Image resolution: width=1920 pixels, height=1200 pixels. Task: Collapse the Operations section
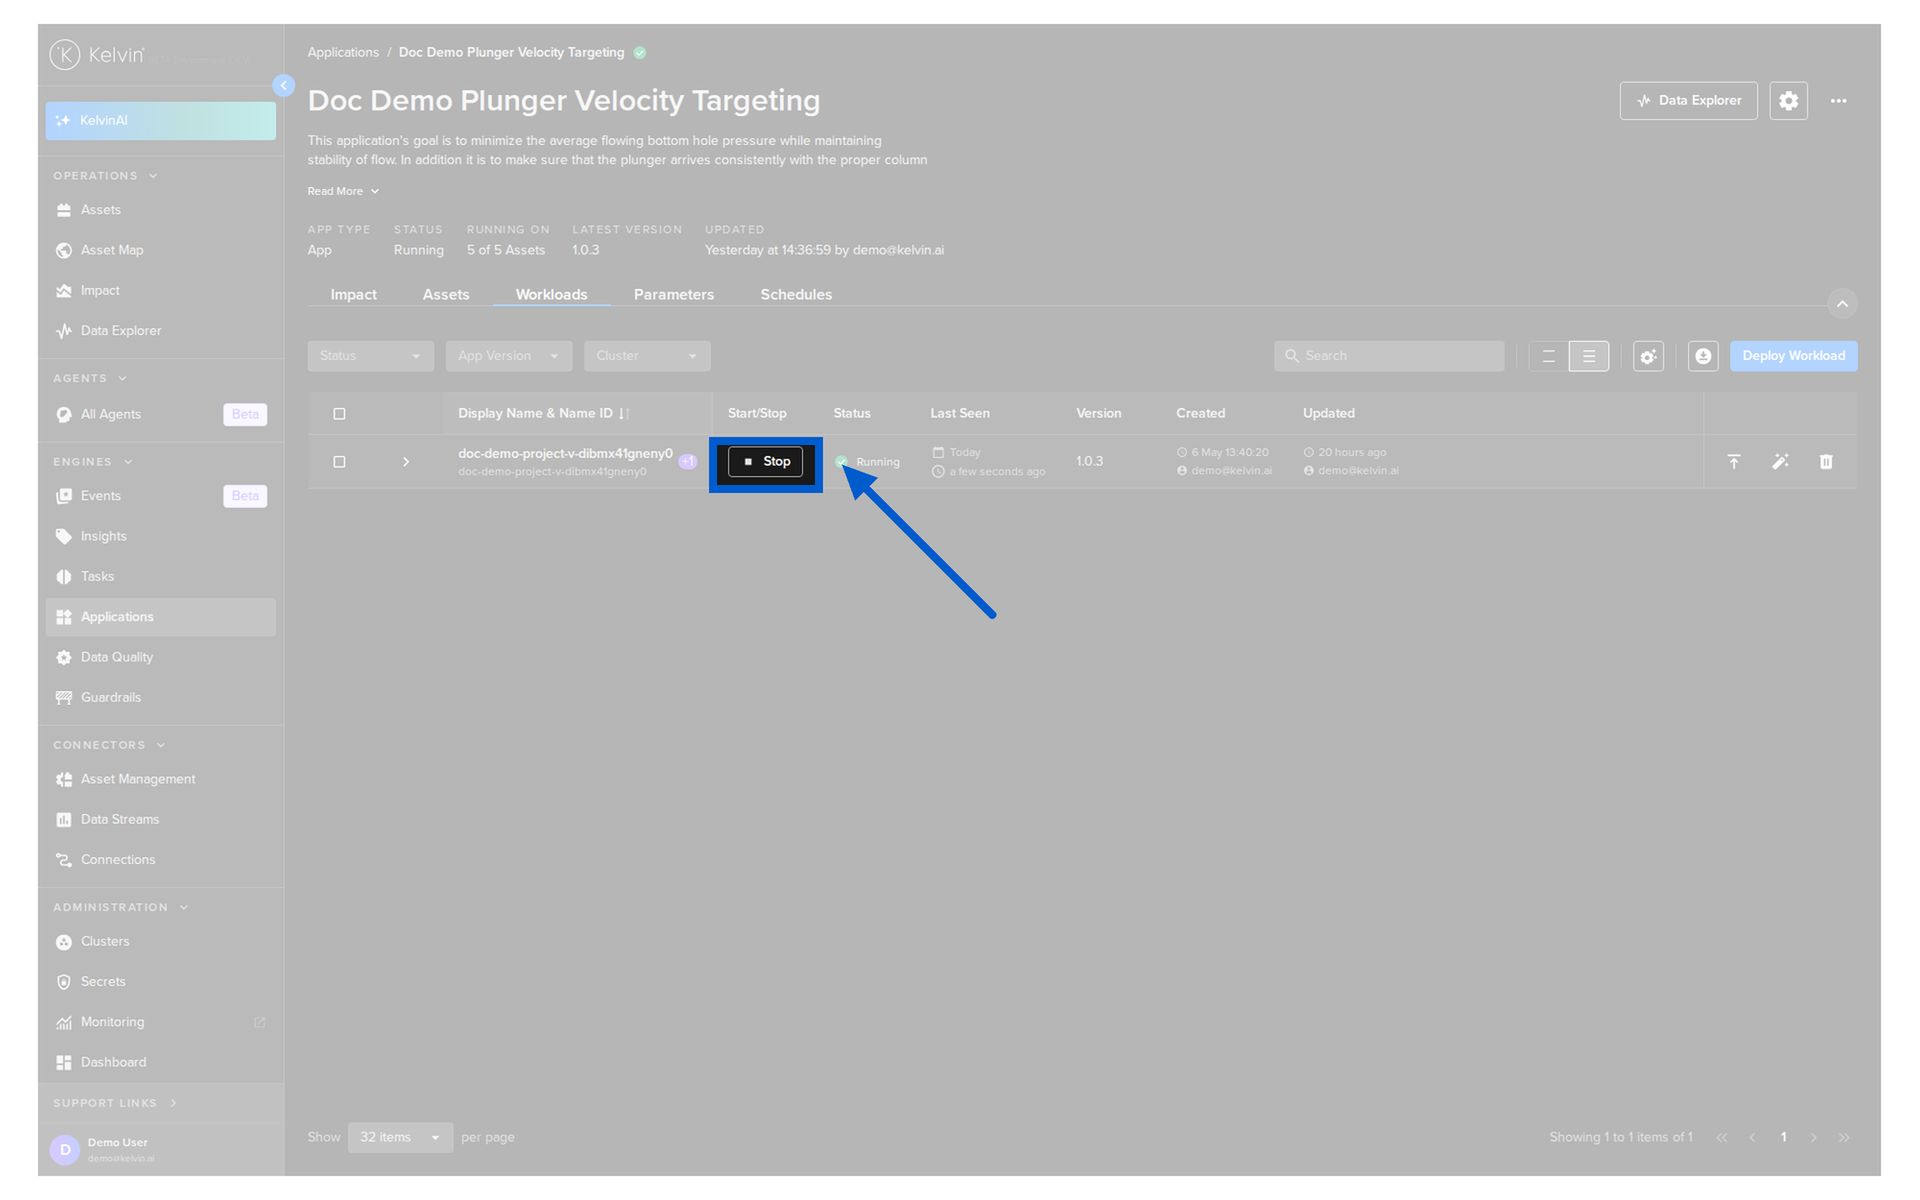[105, 176]
